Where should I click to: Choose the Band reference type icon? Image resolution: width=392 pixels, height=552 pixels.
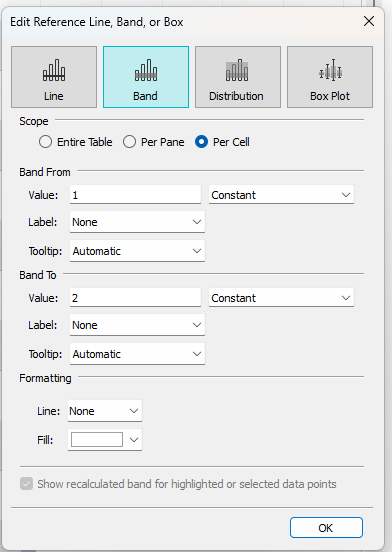click(x=146, y=77)
